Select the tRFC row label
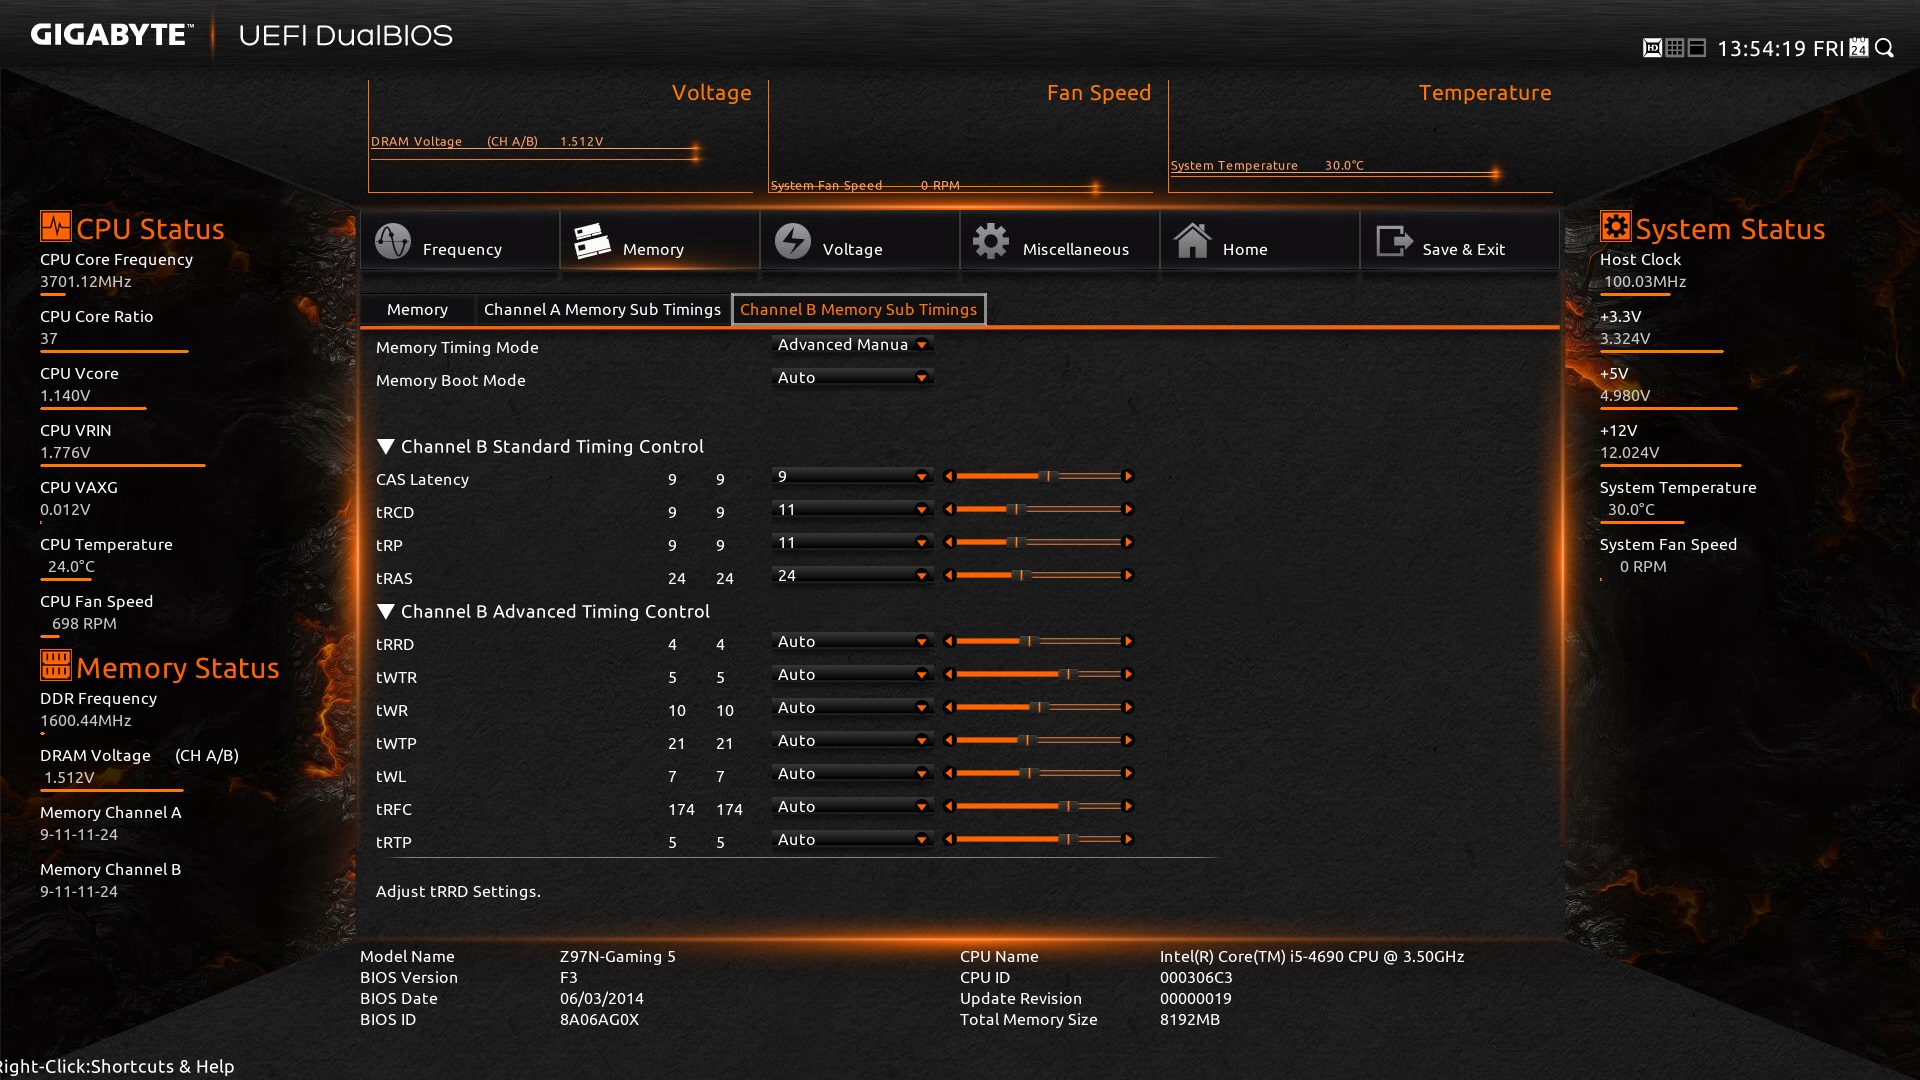Viewport: 1920px width, 1080px height. click(394, 809)
